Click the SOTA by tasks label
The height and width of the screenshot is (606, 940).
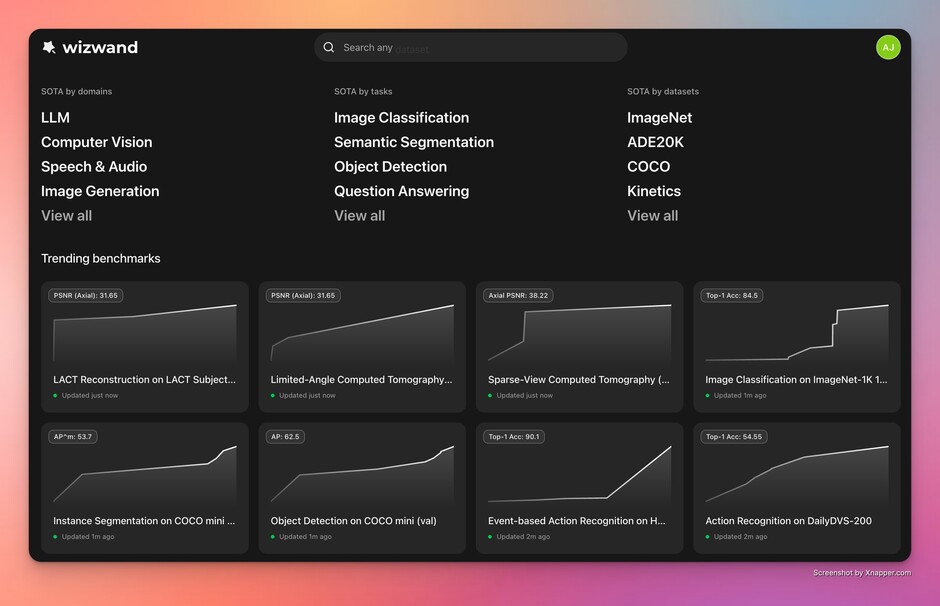(x=363, y=92)
